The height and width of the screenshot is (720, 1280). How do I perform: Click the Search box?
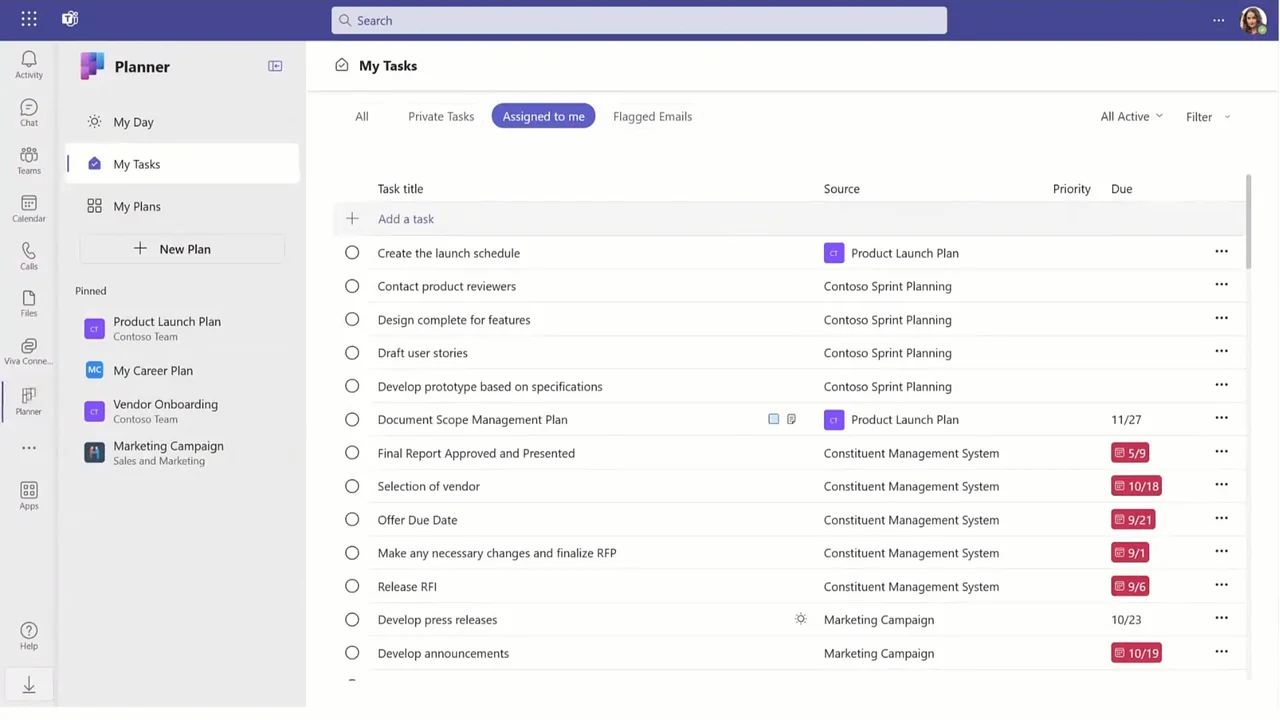[x=639, y=20]
